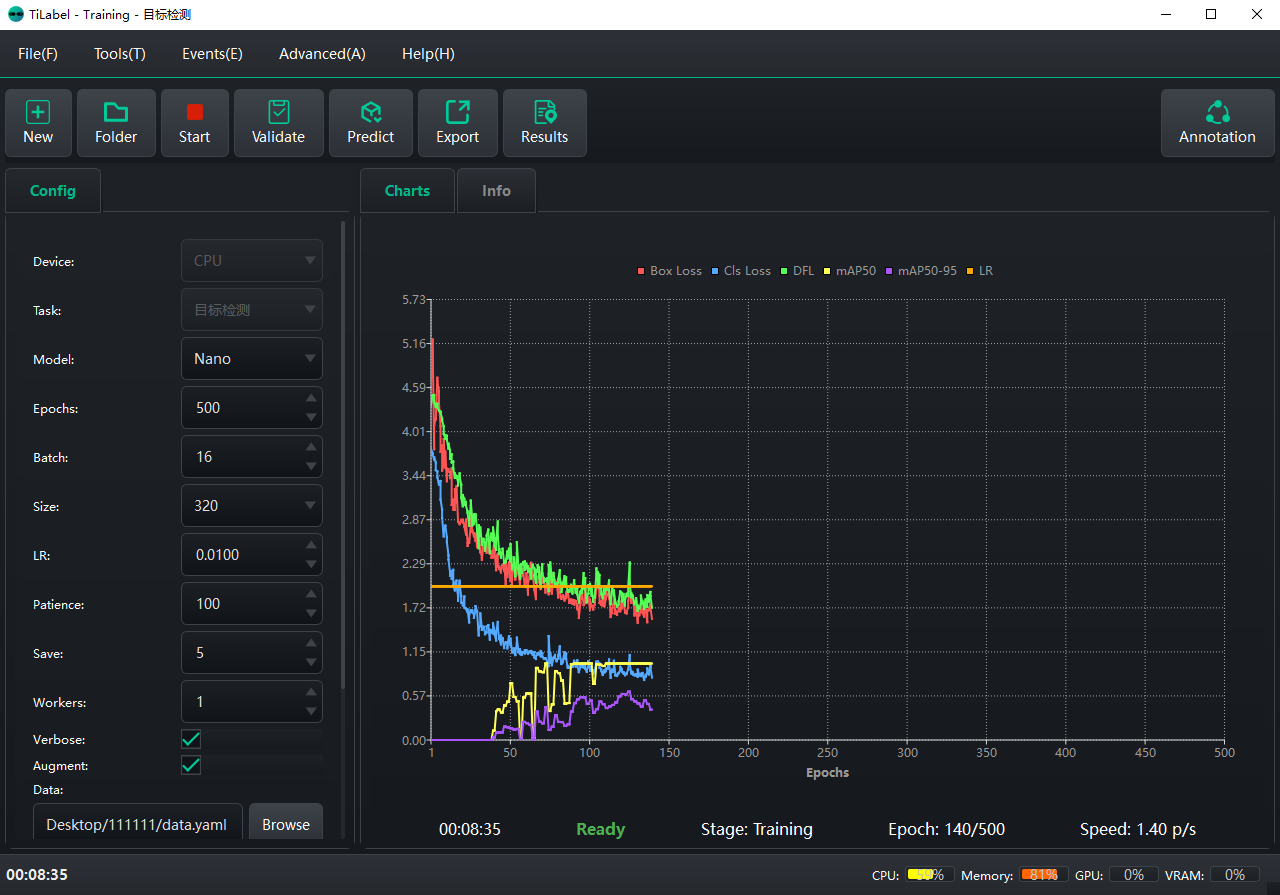Viewport: 1280px width, 895px height.
Task: Open the Model dropdown showing Nano
Action: click(x=251, y=358)
